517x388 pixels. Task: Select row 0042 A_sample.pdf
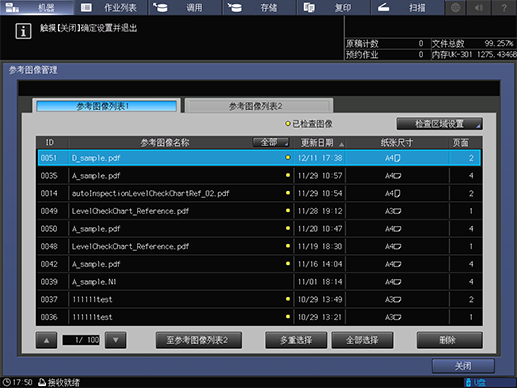coord(259,264)
